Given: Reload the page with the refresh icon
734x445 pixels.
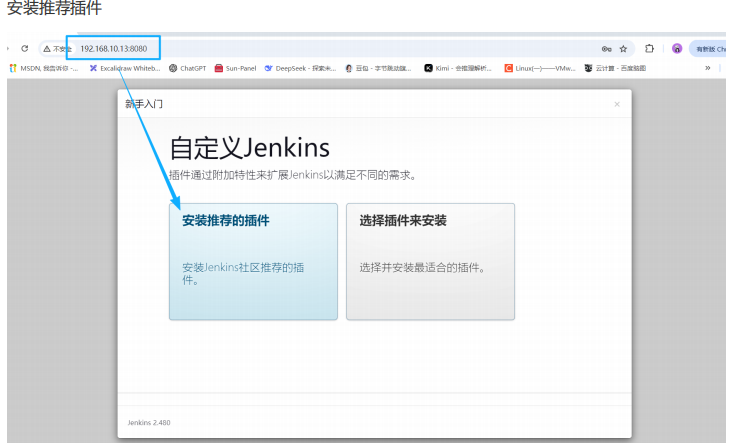Looking at the screenshot, I should click(x=25, y=49).
